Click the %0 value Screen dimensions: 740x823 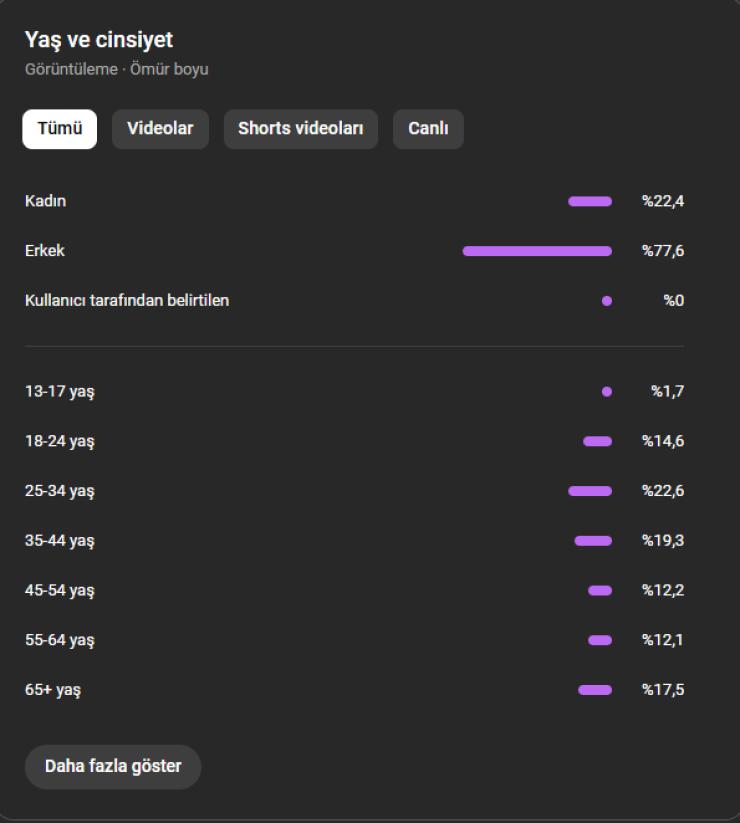(x=674, y=301)
